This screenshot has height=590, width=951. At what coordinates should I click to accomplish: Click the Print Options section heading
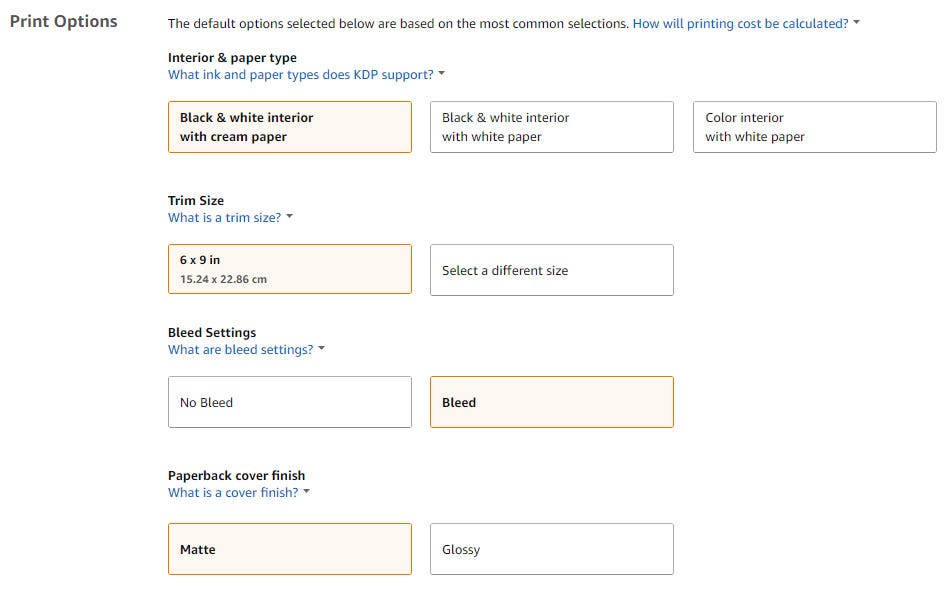[x=63, y=21]
